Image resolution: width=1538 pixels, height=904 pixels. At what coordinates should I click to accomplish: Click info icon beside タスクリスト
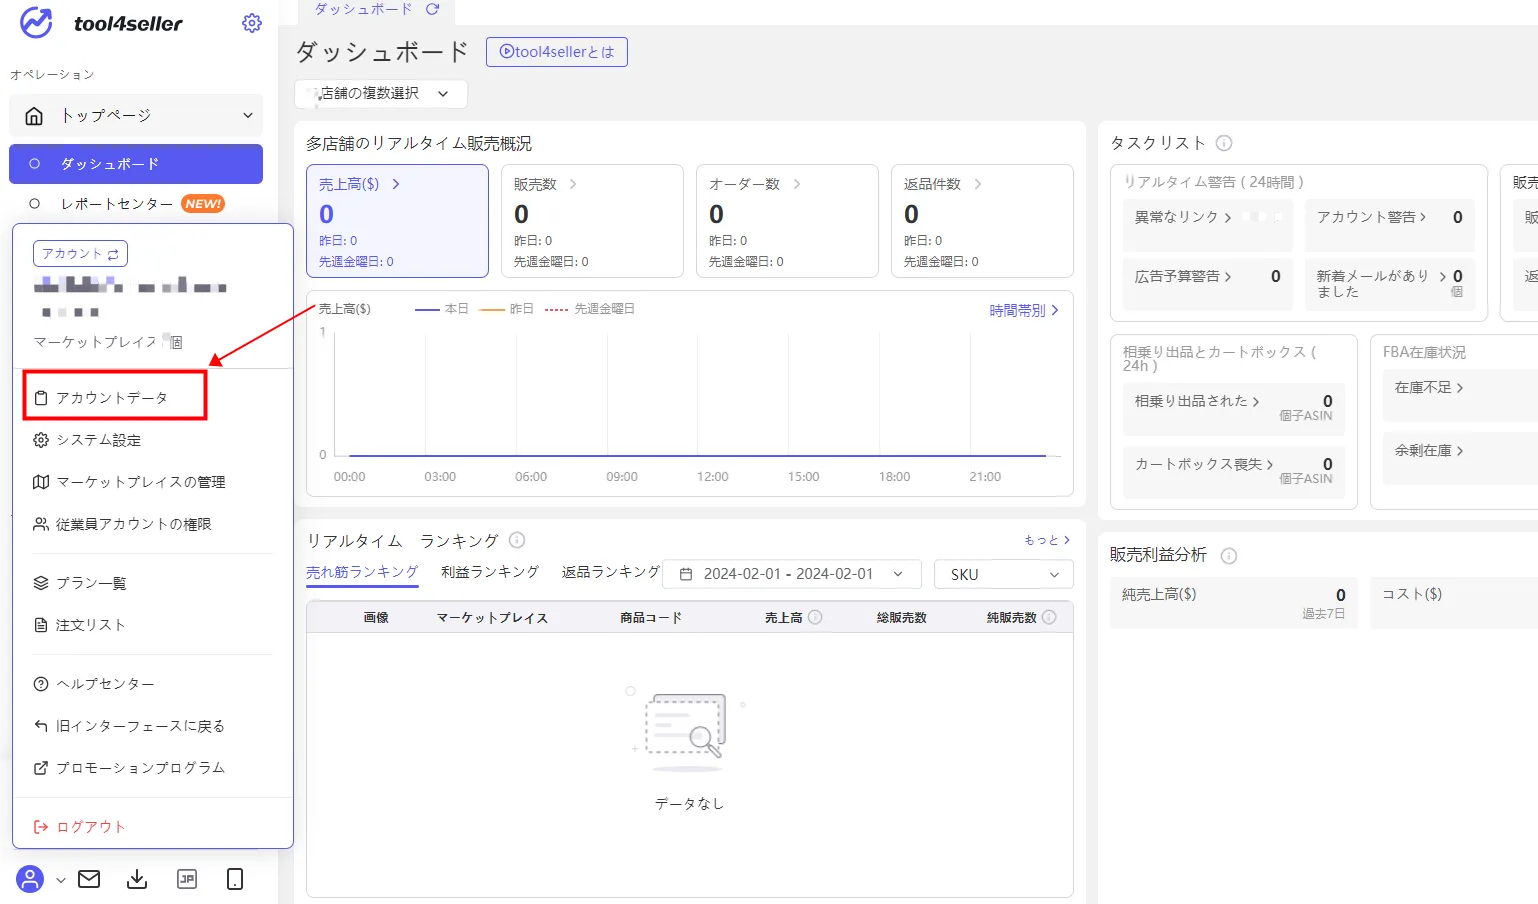1224,143
